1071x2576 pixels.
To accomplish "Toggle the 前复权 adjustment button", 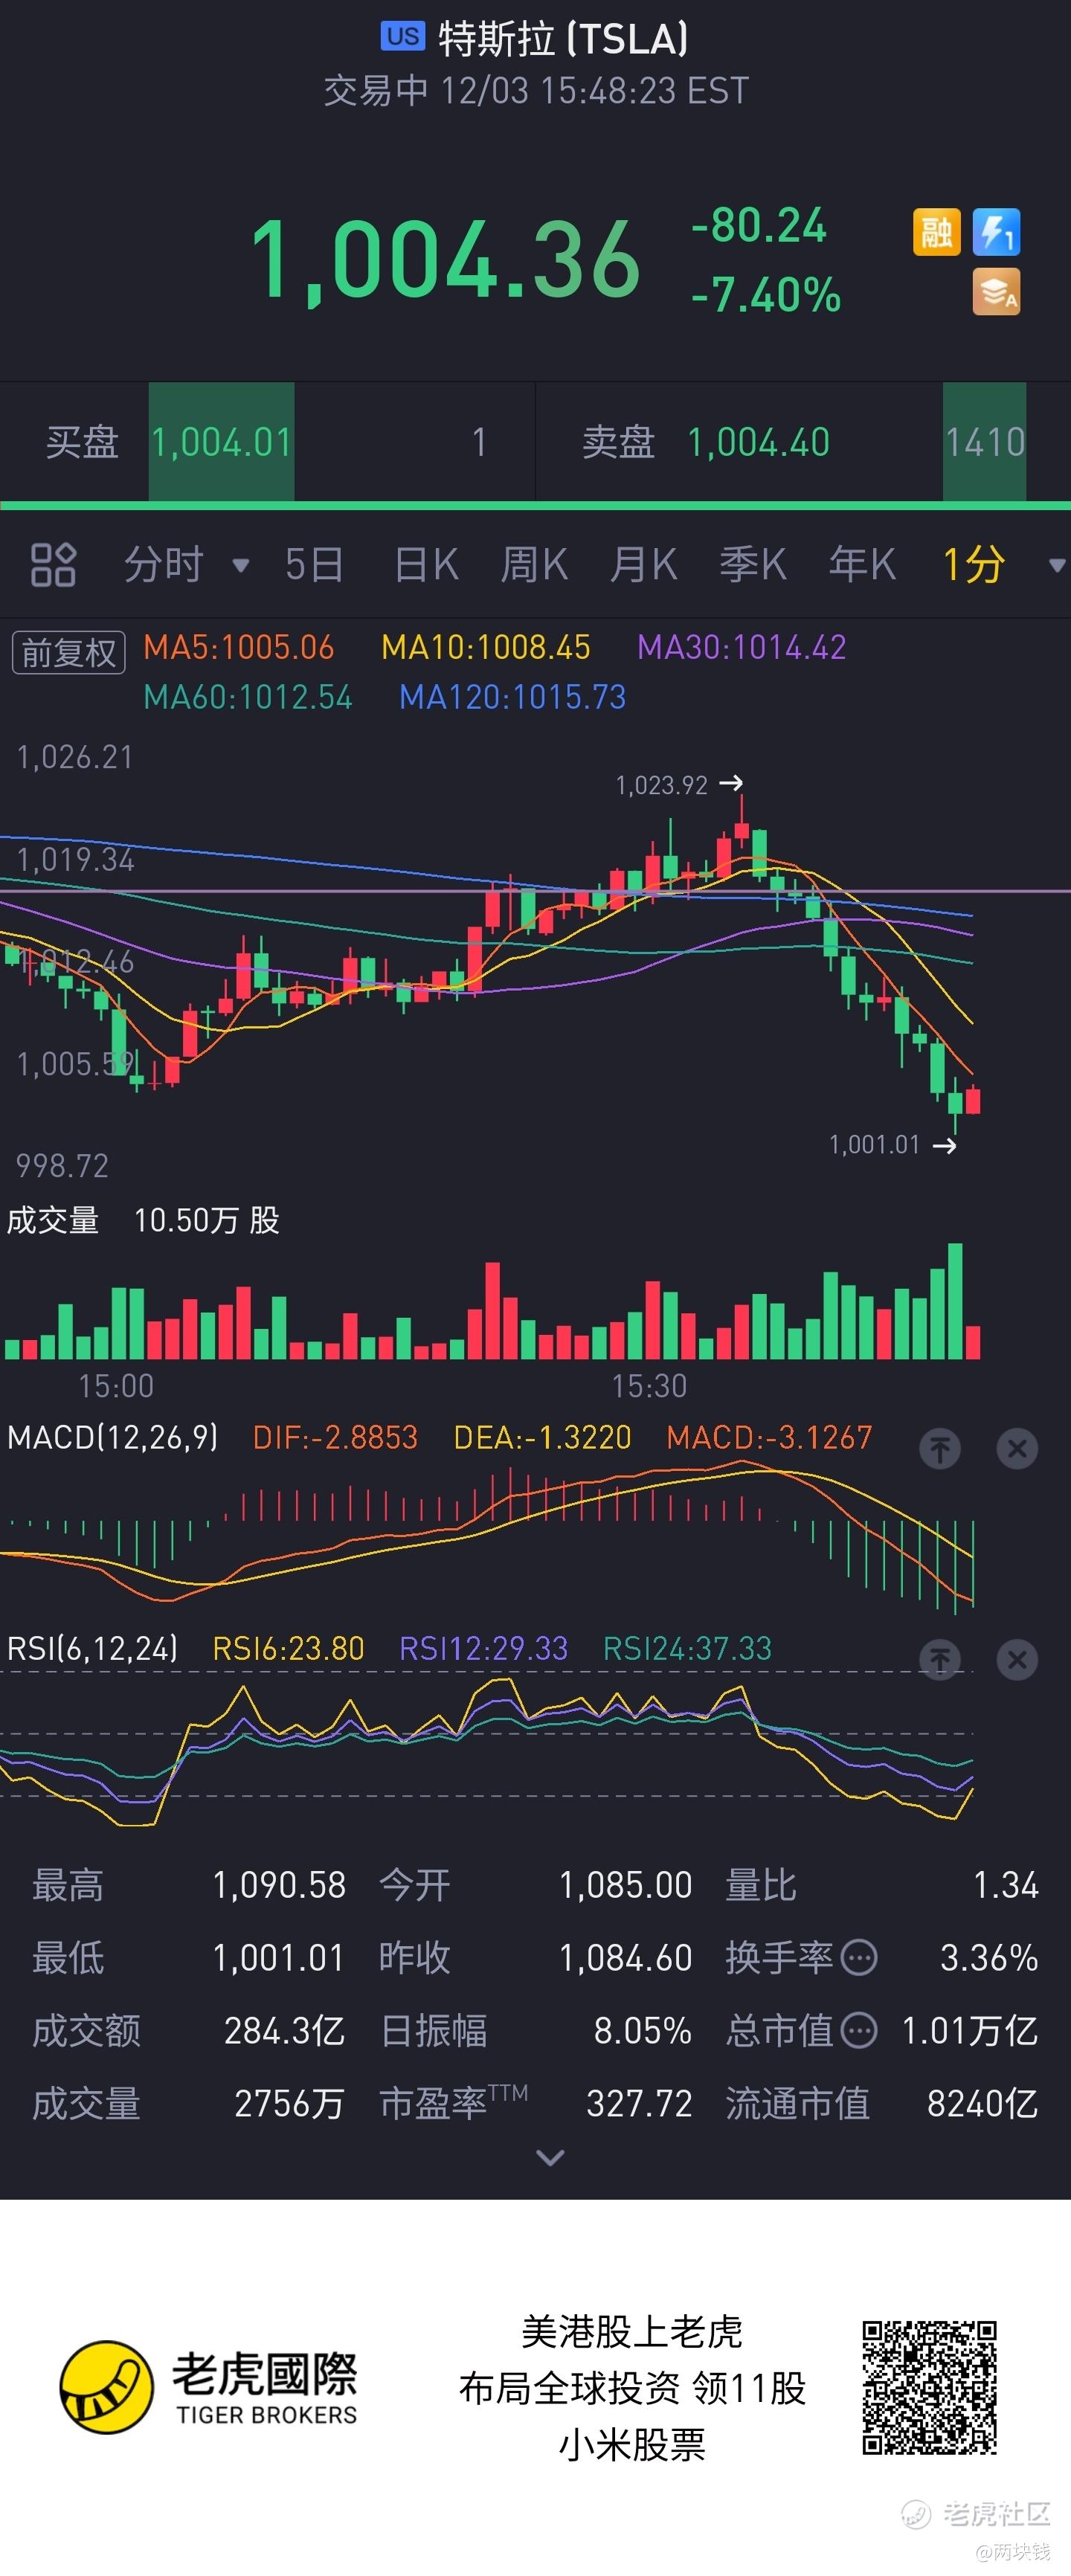I will click(x=68, y=653).
